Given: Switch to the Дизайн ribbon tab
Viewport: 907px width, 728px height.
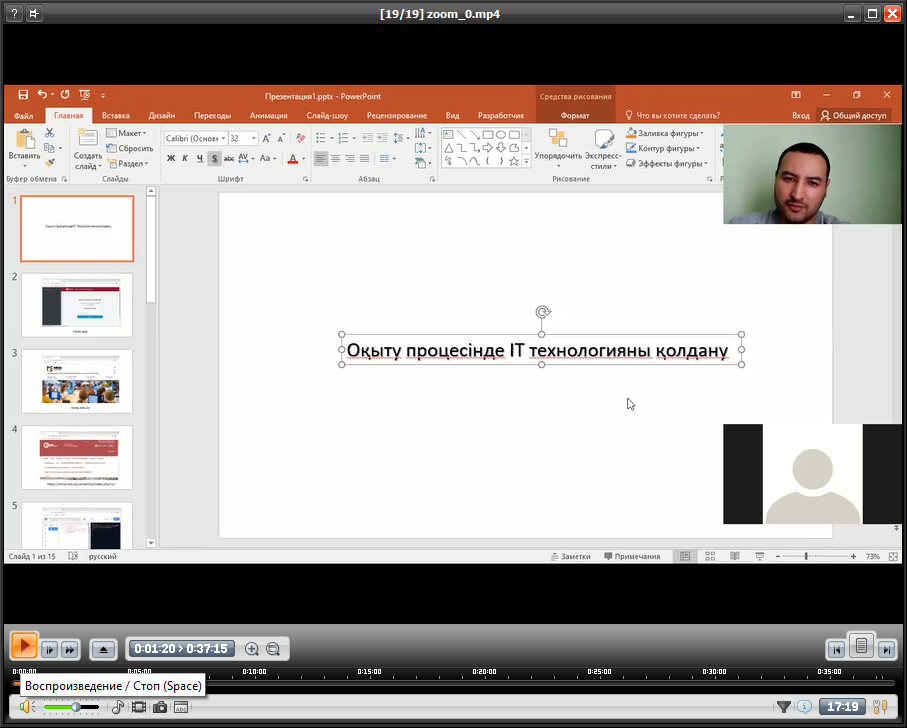Looking at the screenshot, I should coord(161,115).
